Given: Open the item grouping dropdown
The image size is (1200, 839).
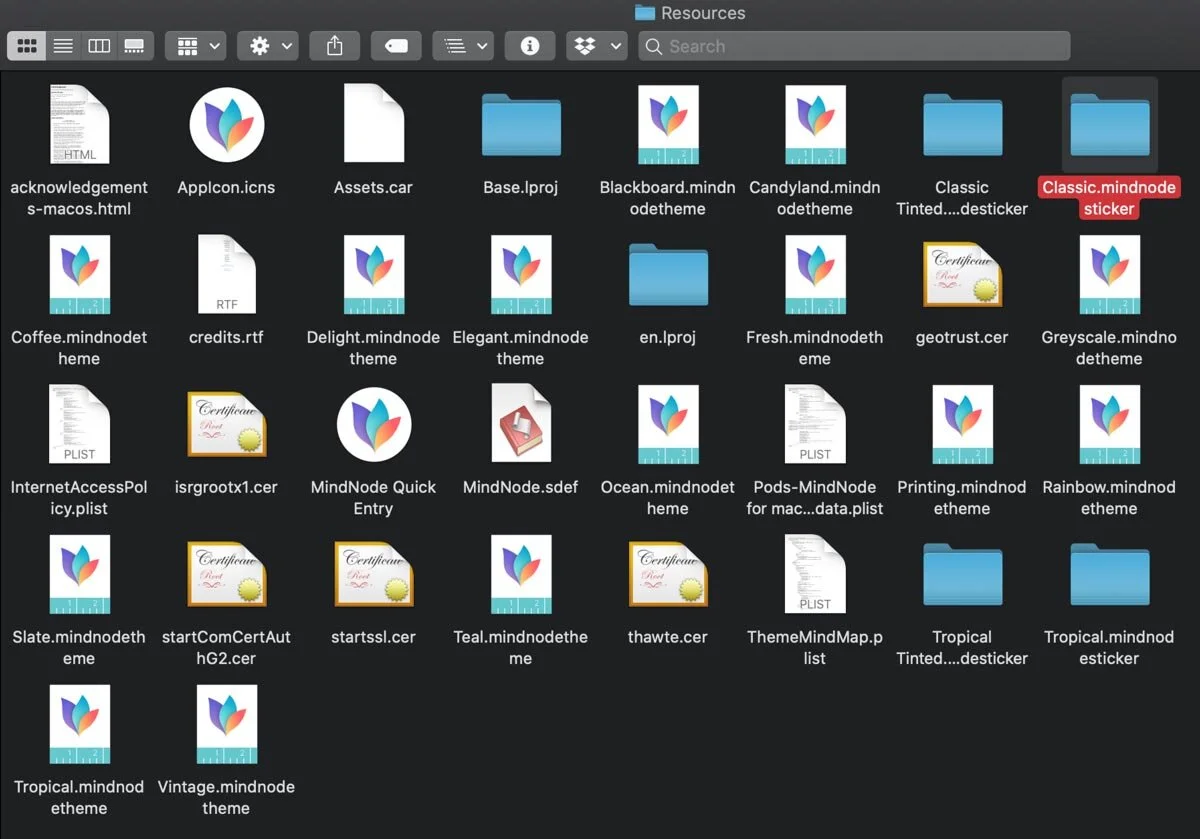Looking at the screenshot, I should click(x=195, y=45).
